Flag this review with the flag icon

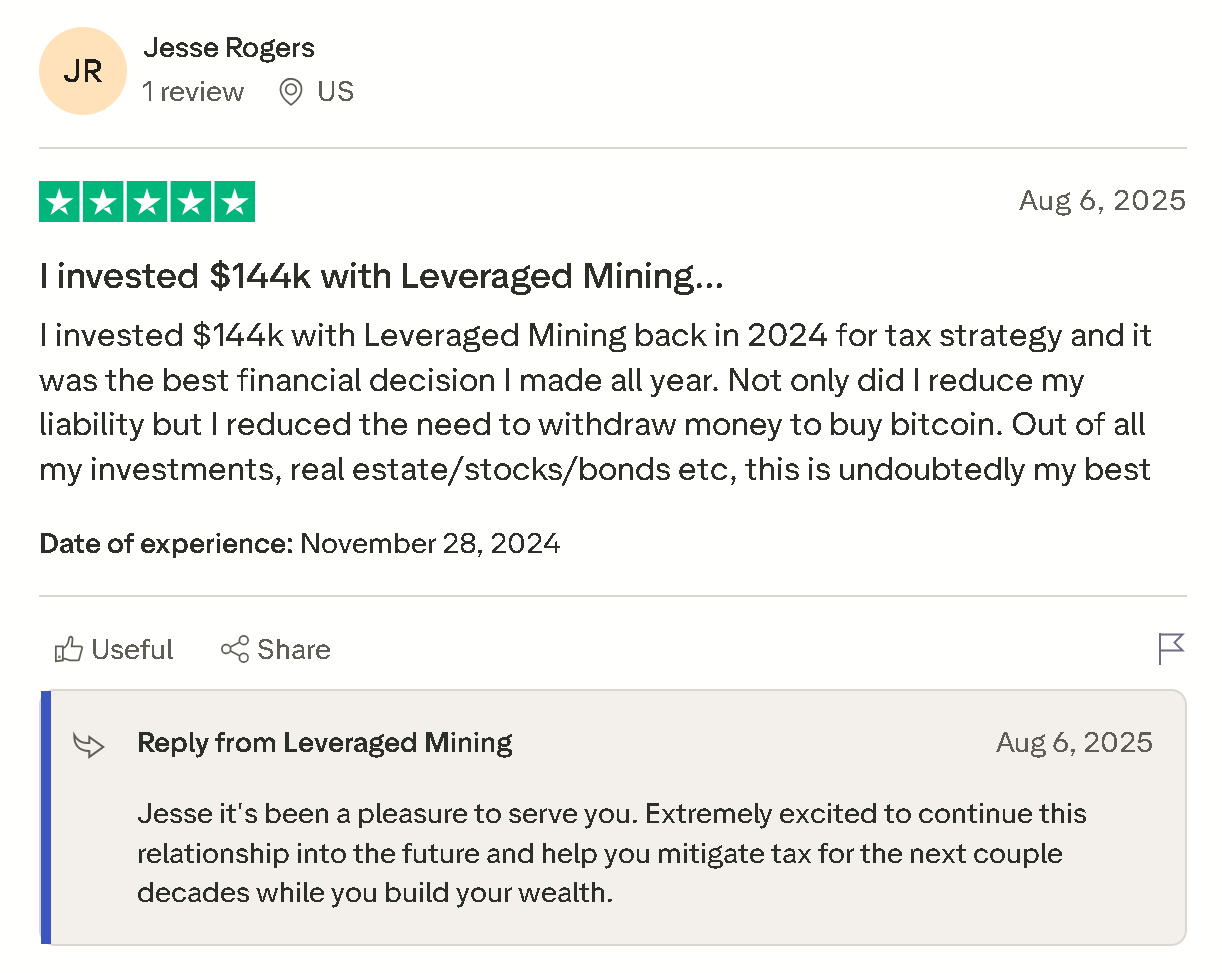click(1171, 648)
